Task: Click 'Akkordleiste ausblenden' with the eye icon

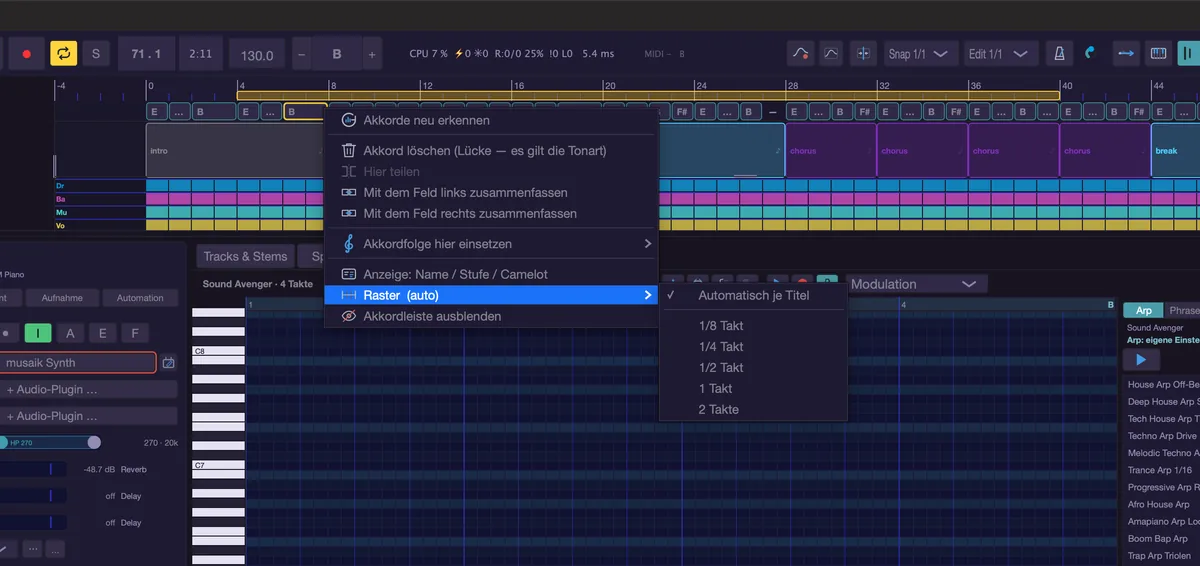Action: tap(492, 316)
